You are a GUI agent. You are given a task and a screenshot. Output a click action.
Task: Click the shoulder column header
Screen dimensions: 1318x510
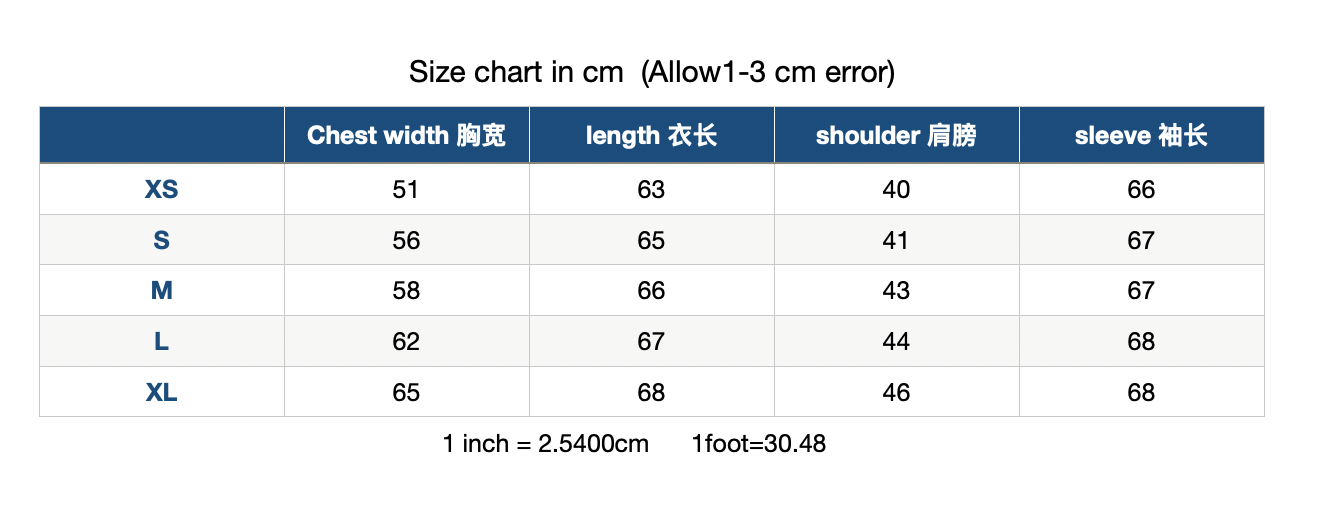point(896,135)
